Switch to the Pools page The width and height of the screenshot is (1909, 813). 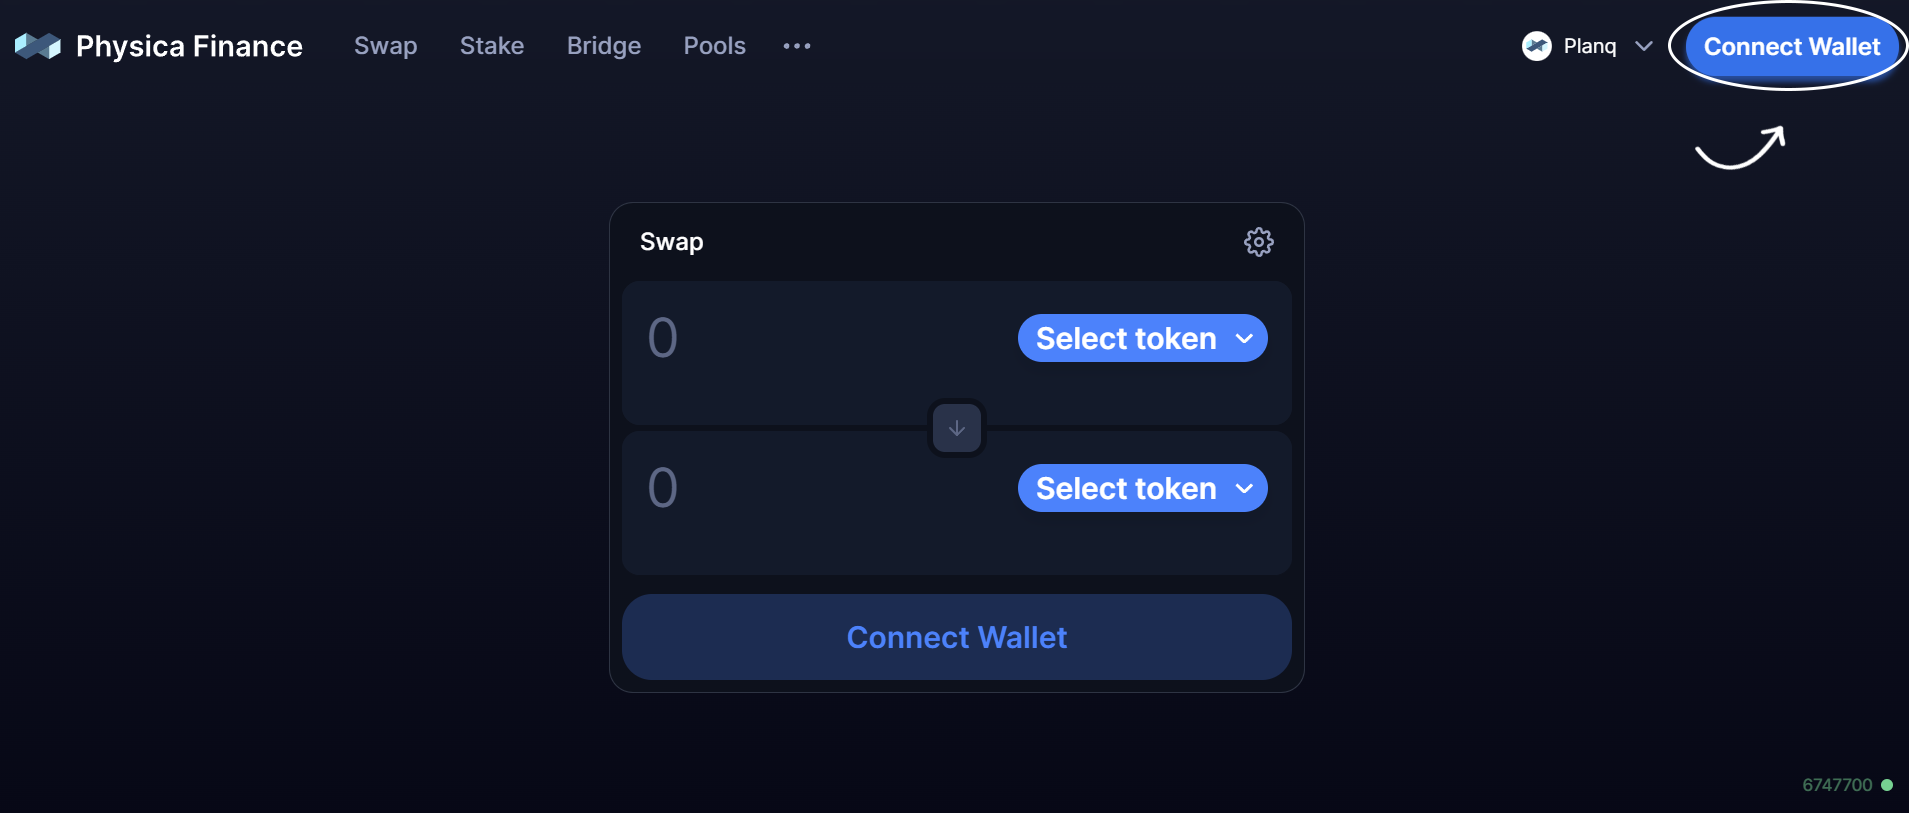(x=714, y=46)
